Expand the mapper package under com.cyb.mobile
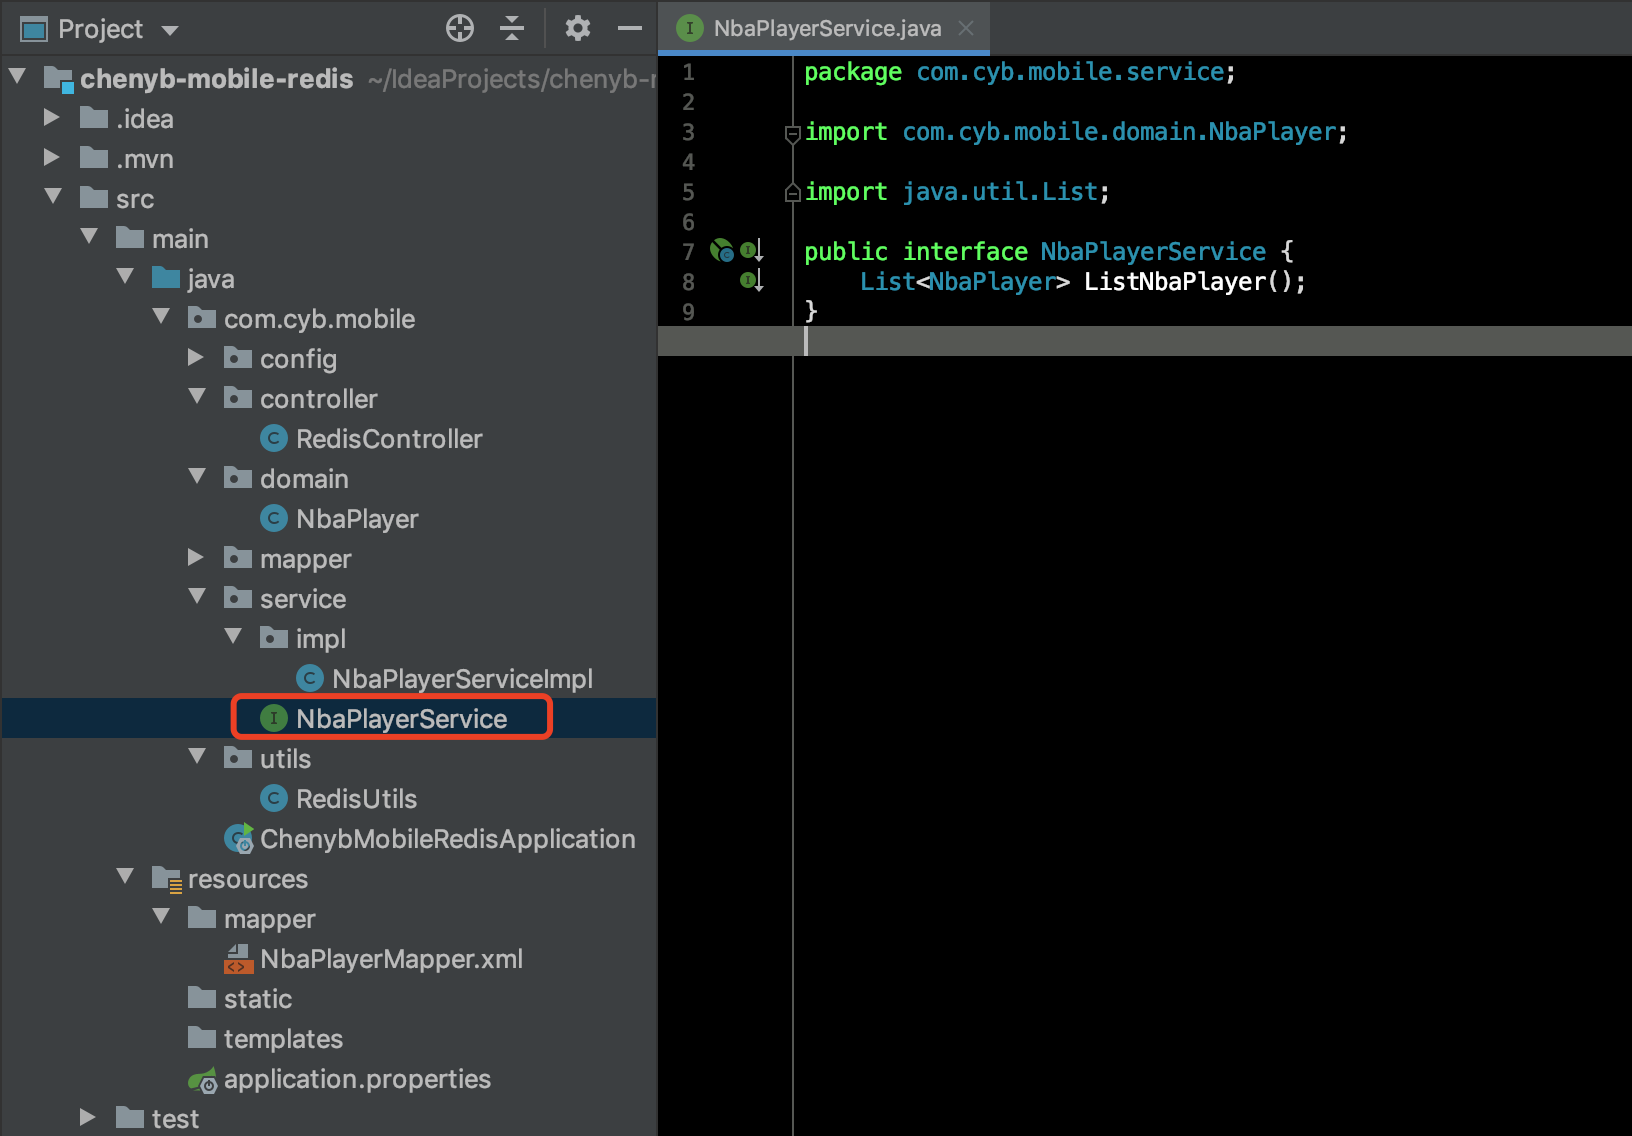1632x1136 pixels. coord(196,557)
